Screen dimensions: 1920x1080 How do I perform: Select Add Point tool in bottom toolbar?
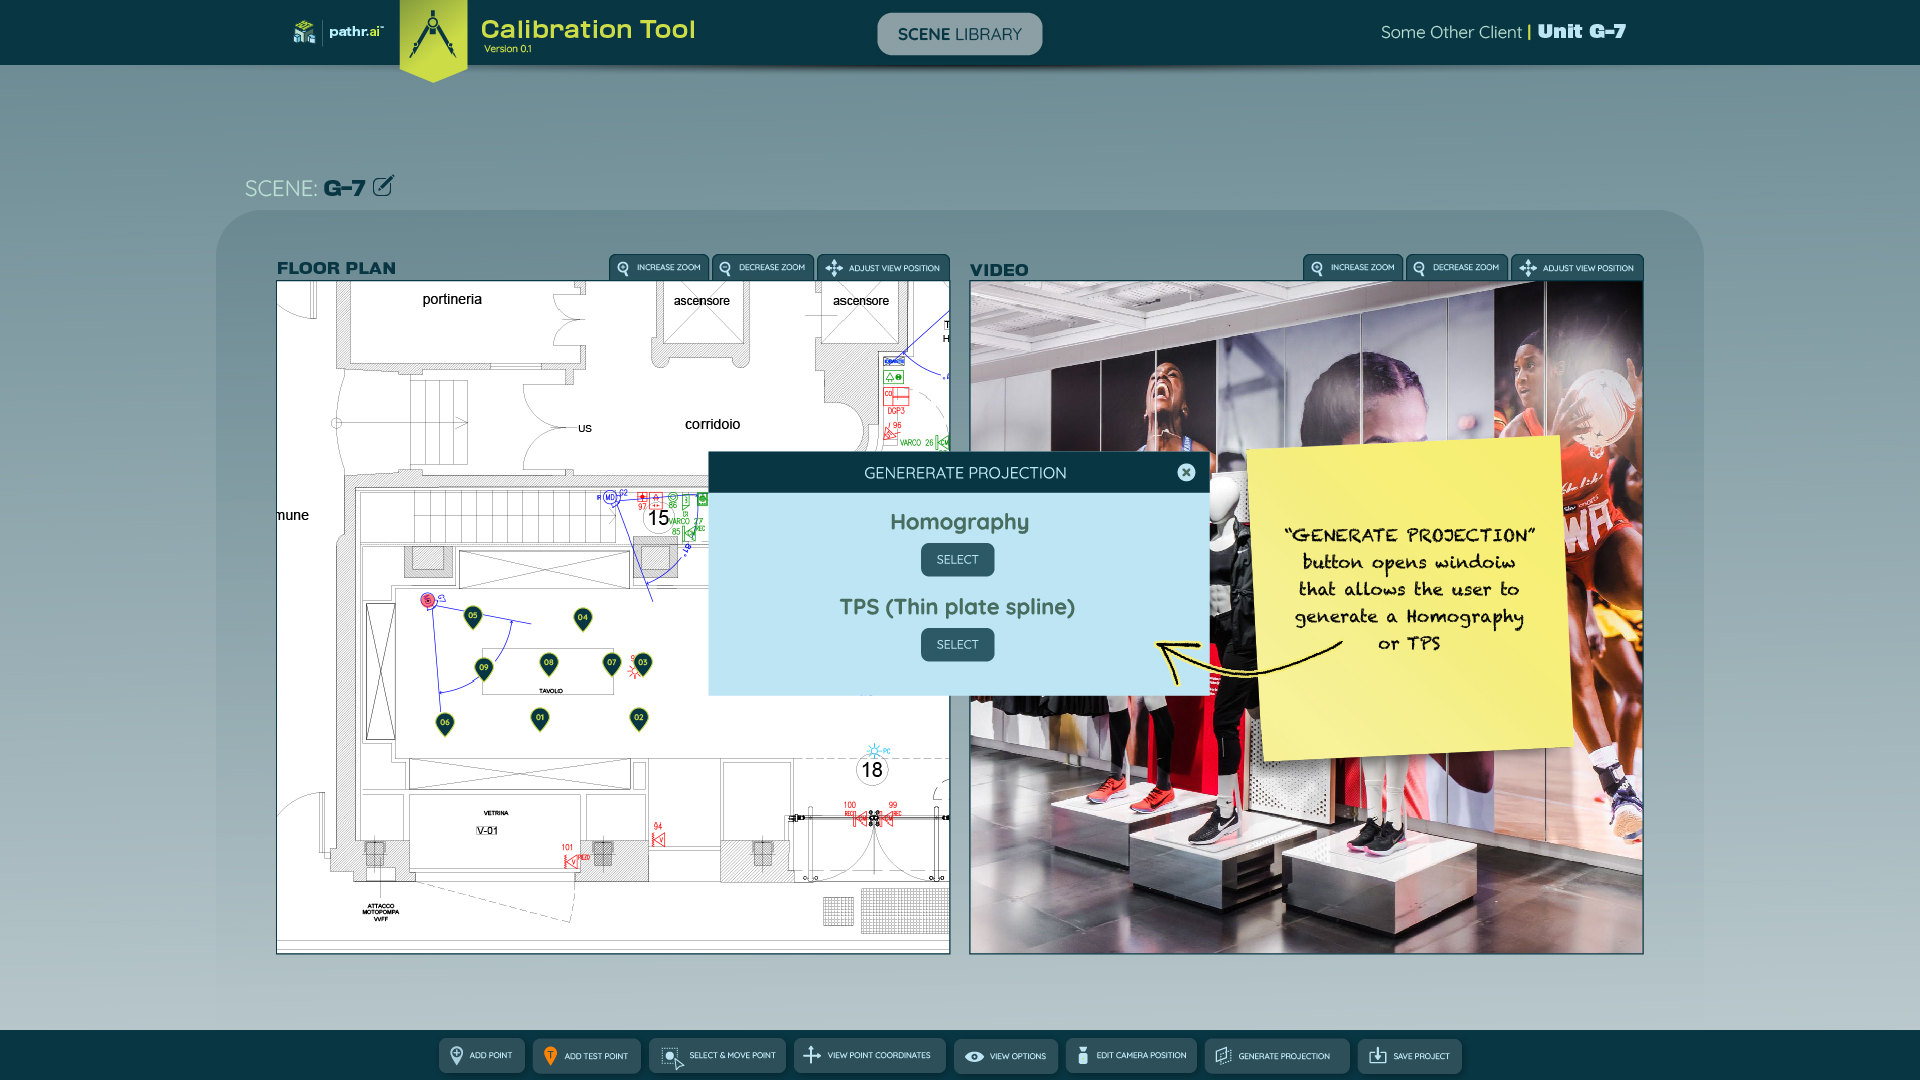[x=481, y=1055]
